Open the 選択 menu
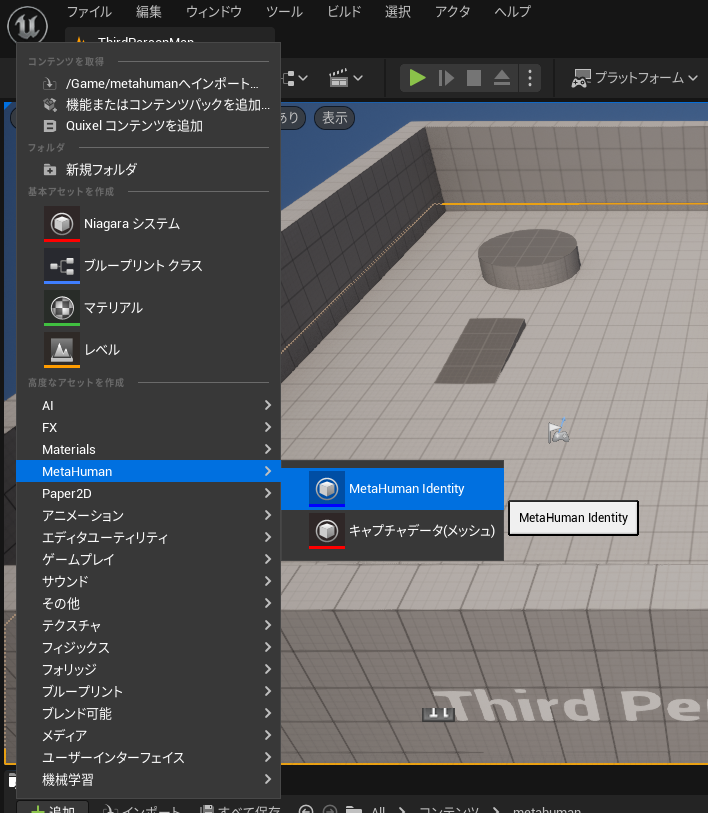 point(398,11)
